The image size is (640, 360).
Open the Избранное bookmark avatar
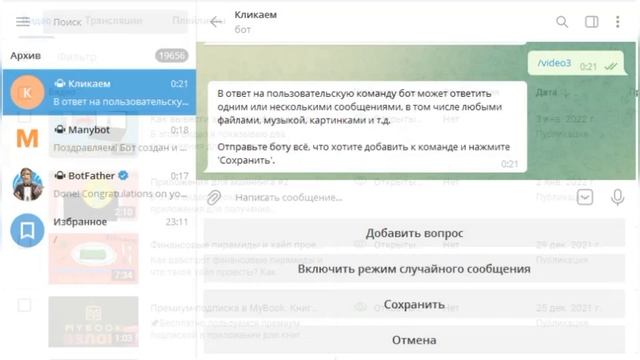pos(27,230)
